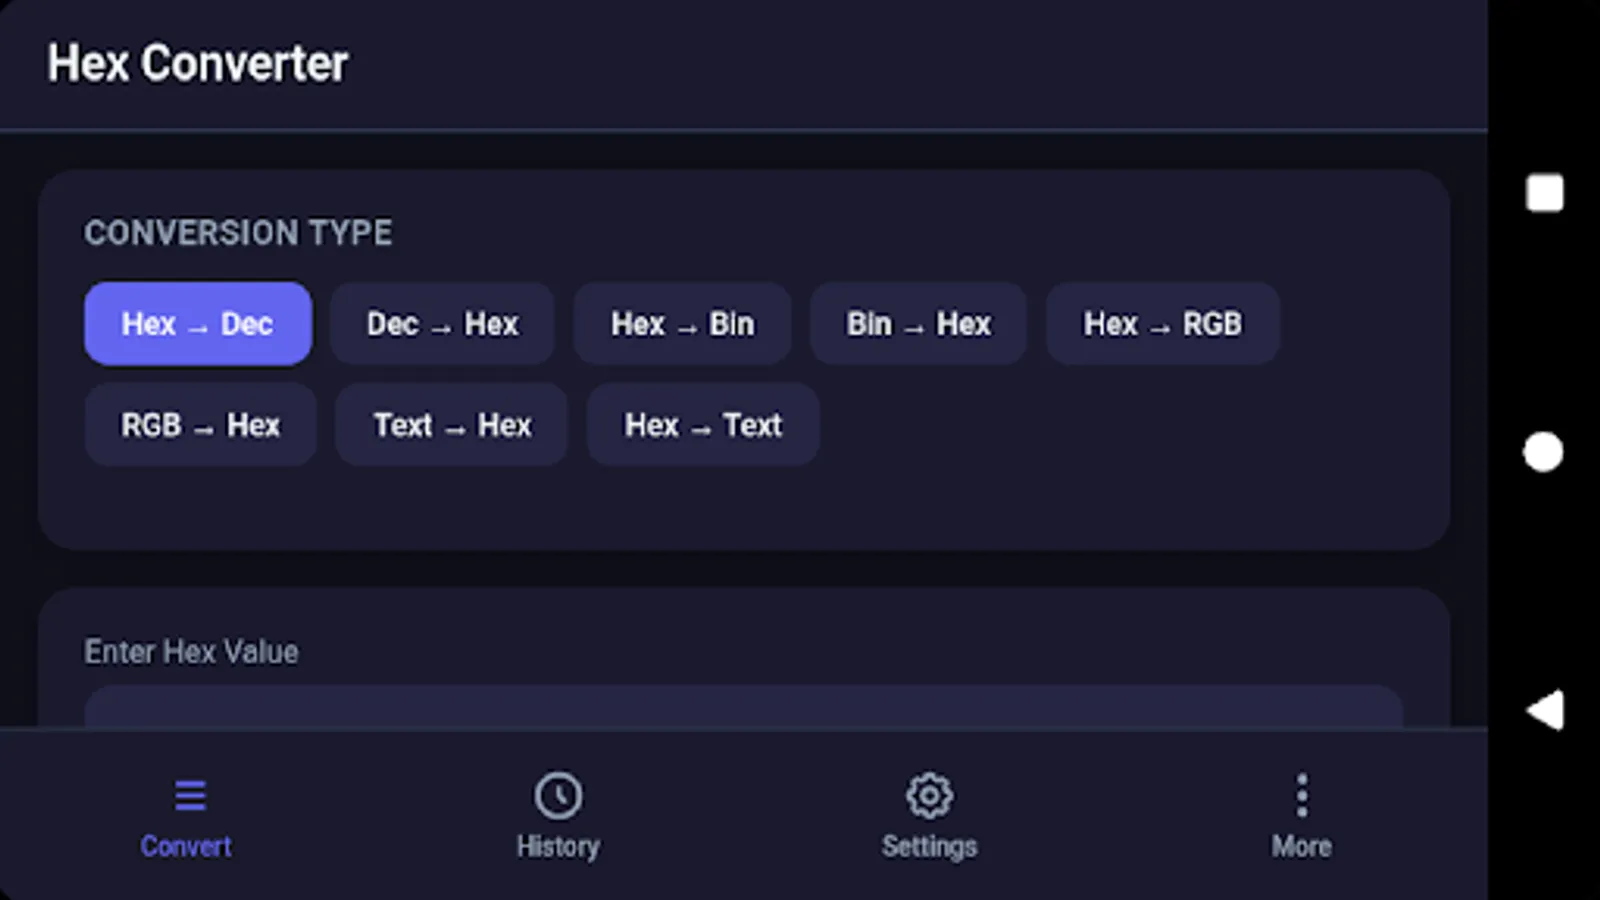Open the Settings gear icon
This screenshot has height=900, width=1600.
pyautogui.click(x=929, y=794)
